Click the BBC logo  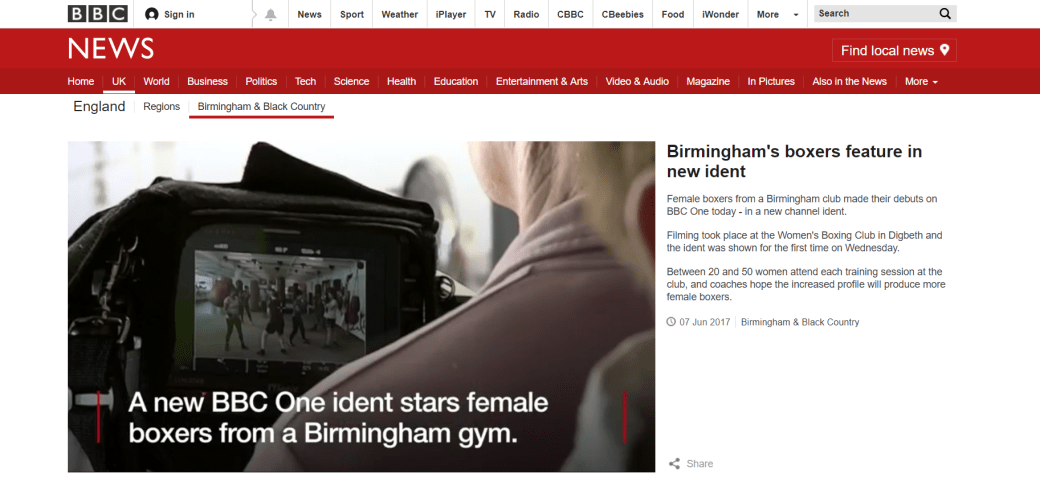coord(98,14)
